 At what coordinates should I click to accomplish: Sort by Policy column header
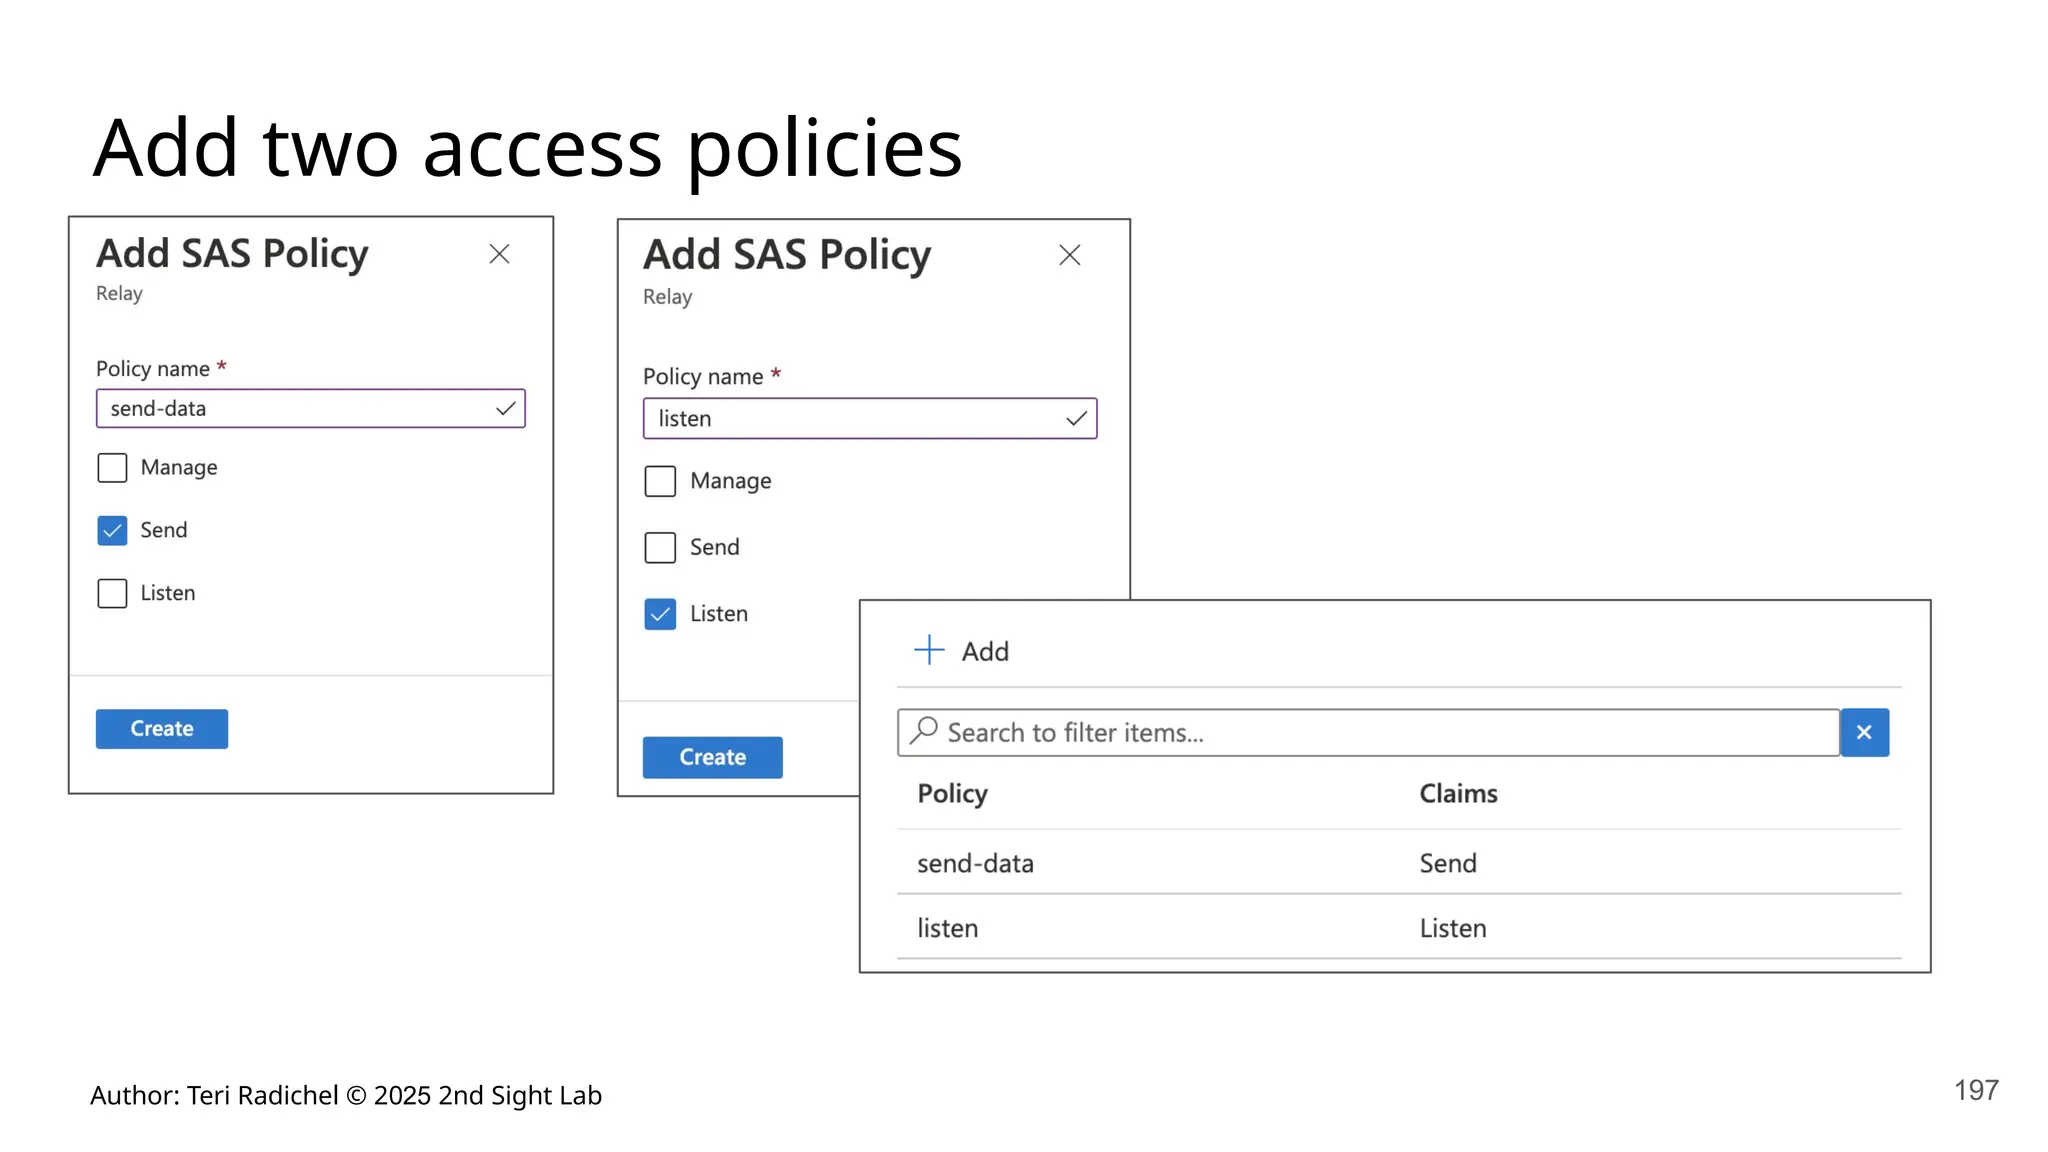coord(952,793)
